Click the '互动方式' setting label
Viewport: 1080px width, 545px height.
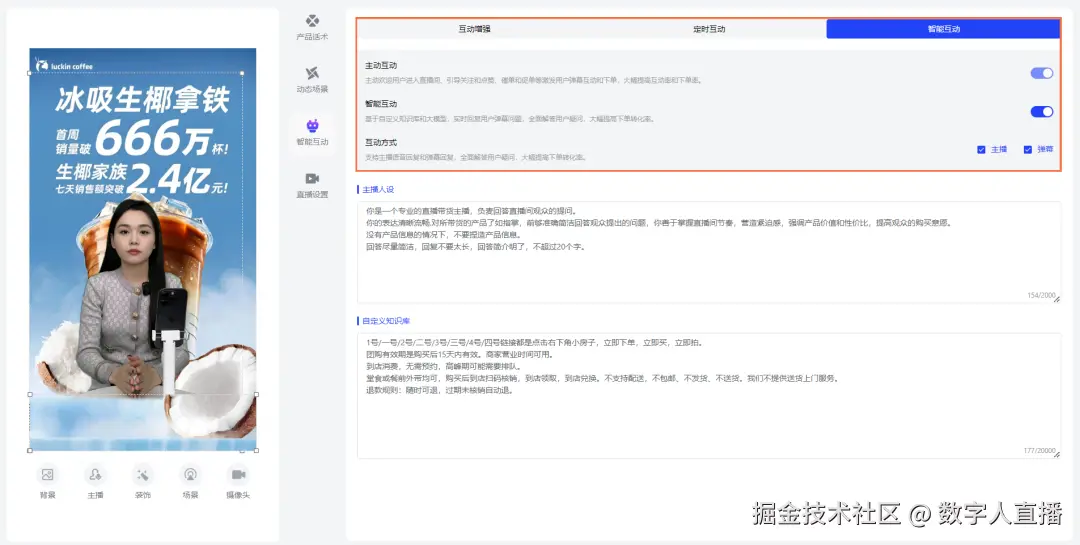[x=381, y=143]
